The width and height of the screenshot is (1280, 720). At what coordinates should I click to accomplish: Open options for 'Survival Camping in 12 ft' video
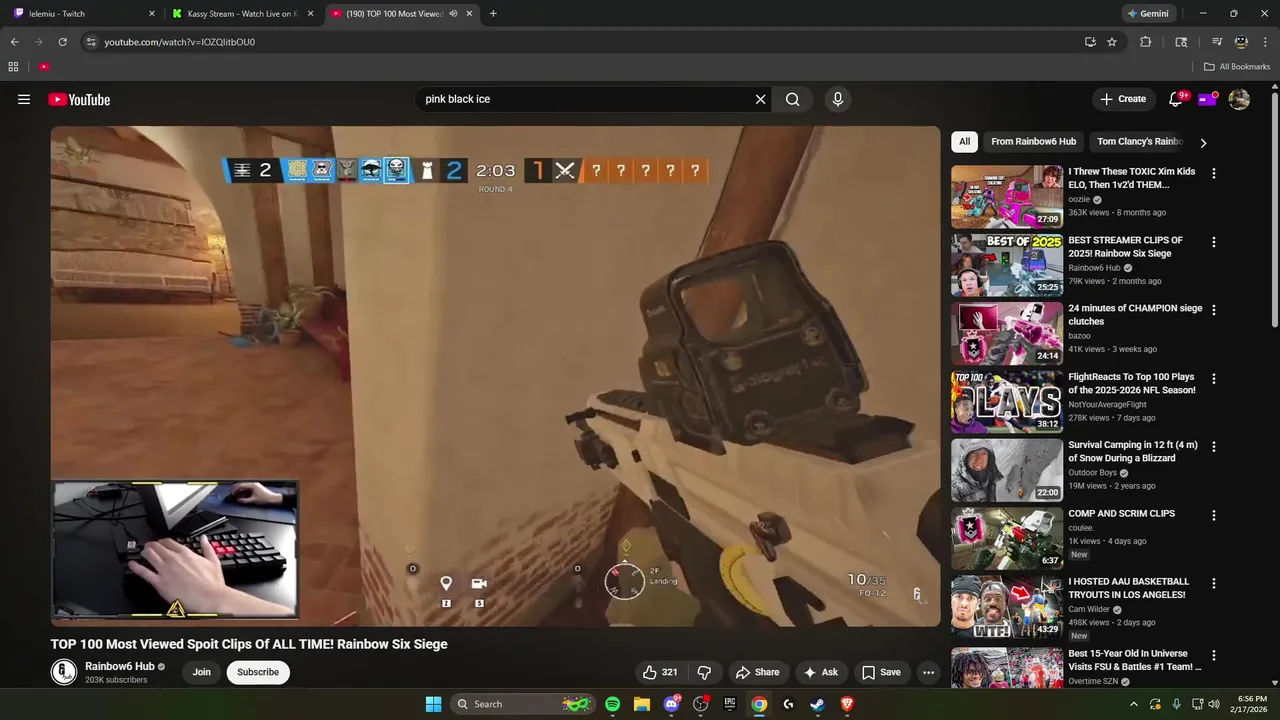pos(1214,447)
